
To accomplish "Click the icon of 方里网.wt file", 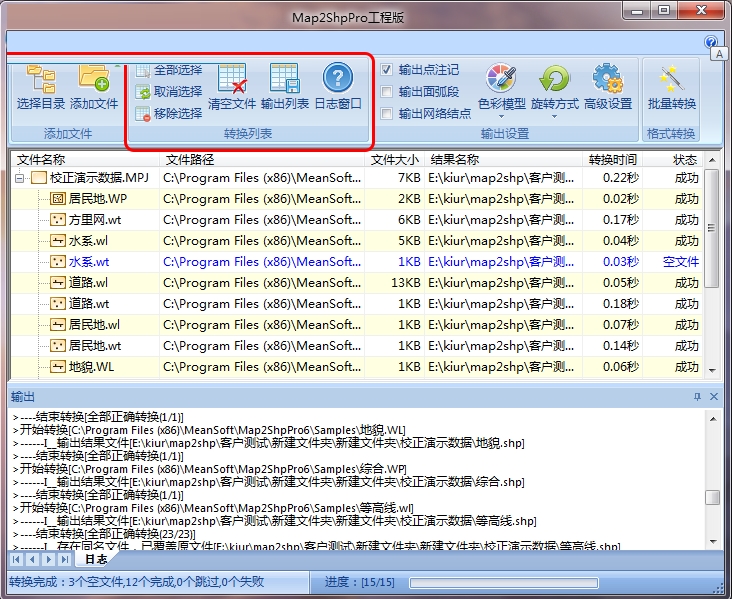I will click(x=58, y=220).
